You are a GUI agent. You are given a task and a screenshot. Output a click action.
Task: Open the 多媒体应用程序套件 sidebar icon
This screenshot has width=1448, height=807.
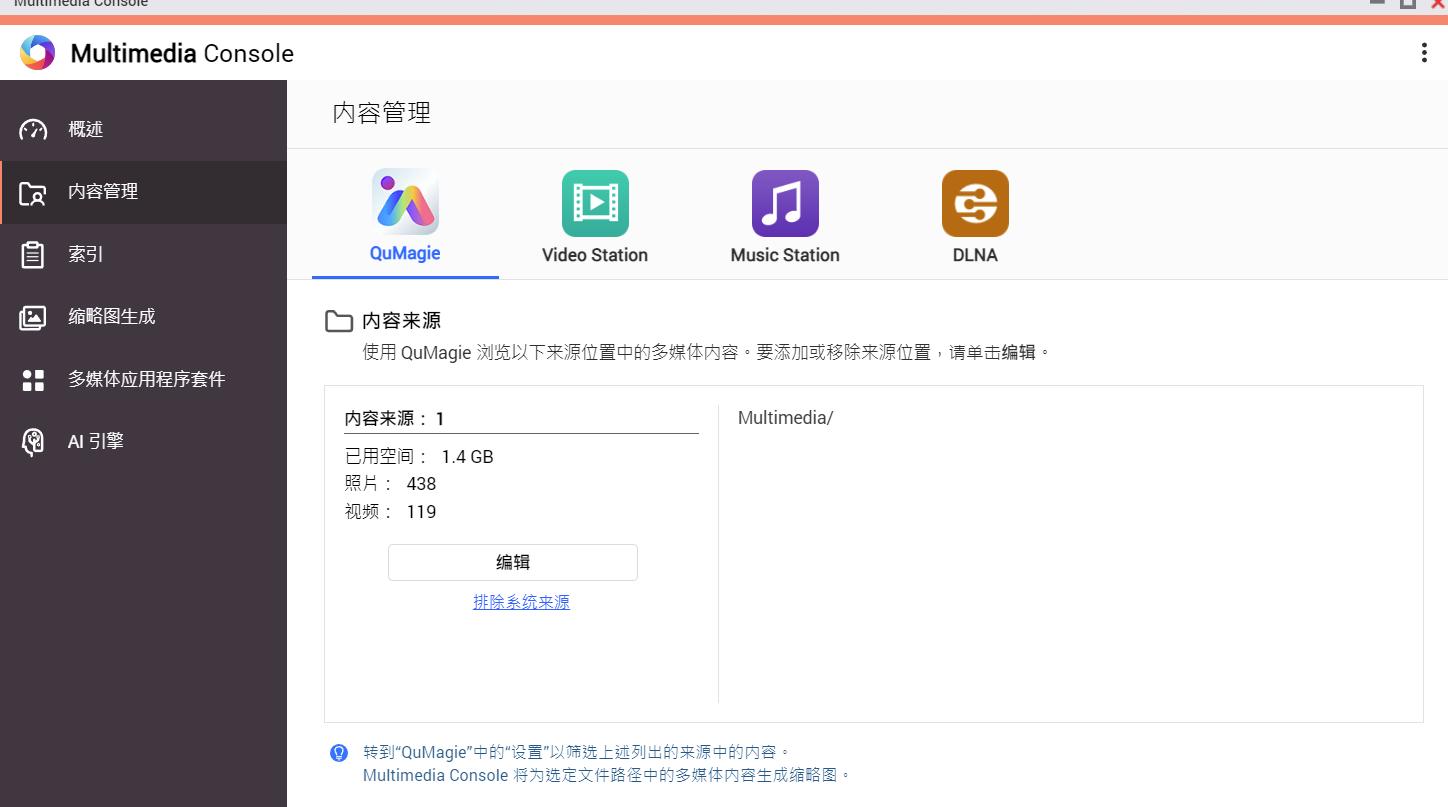(33, 379)
